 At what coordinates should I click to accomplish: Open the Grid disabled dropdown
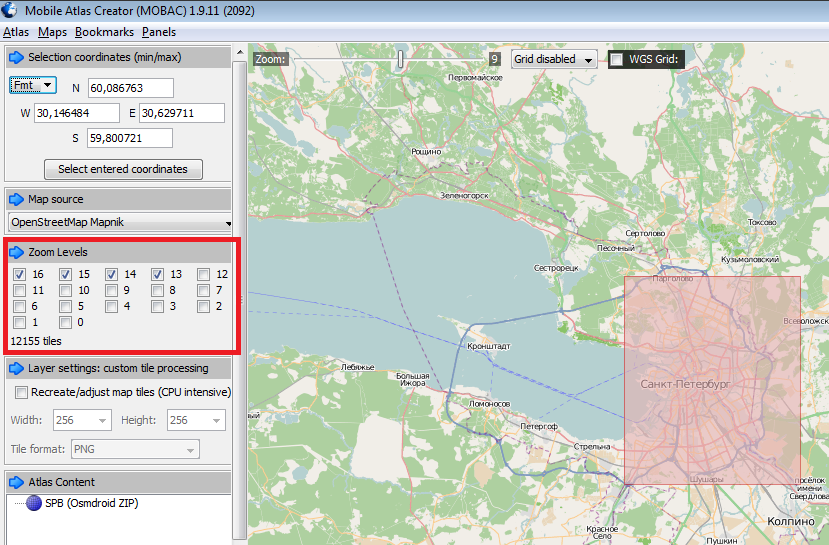pyautogui.click(x=553, y=59)
